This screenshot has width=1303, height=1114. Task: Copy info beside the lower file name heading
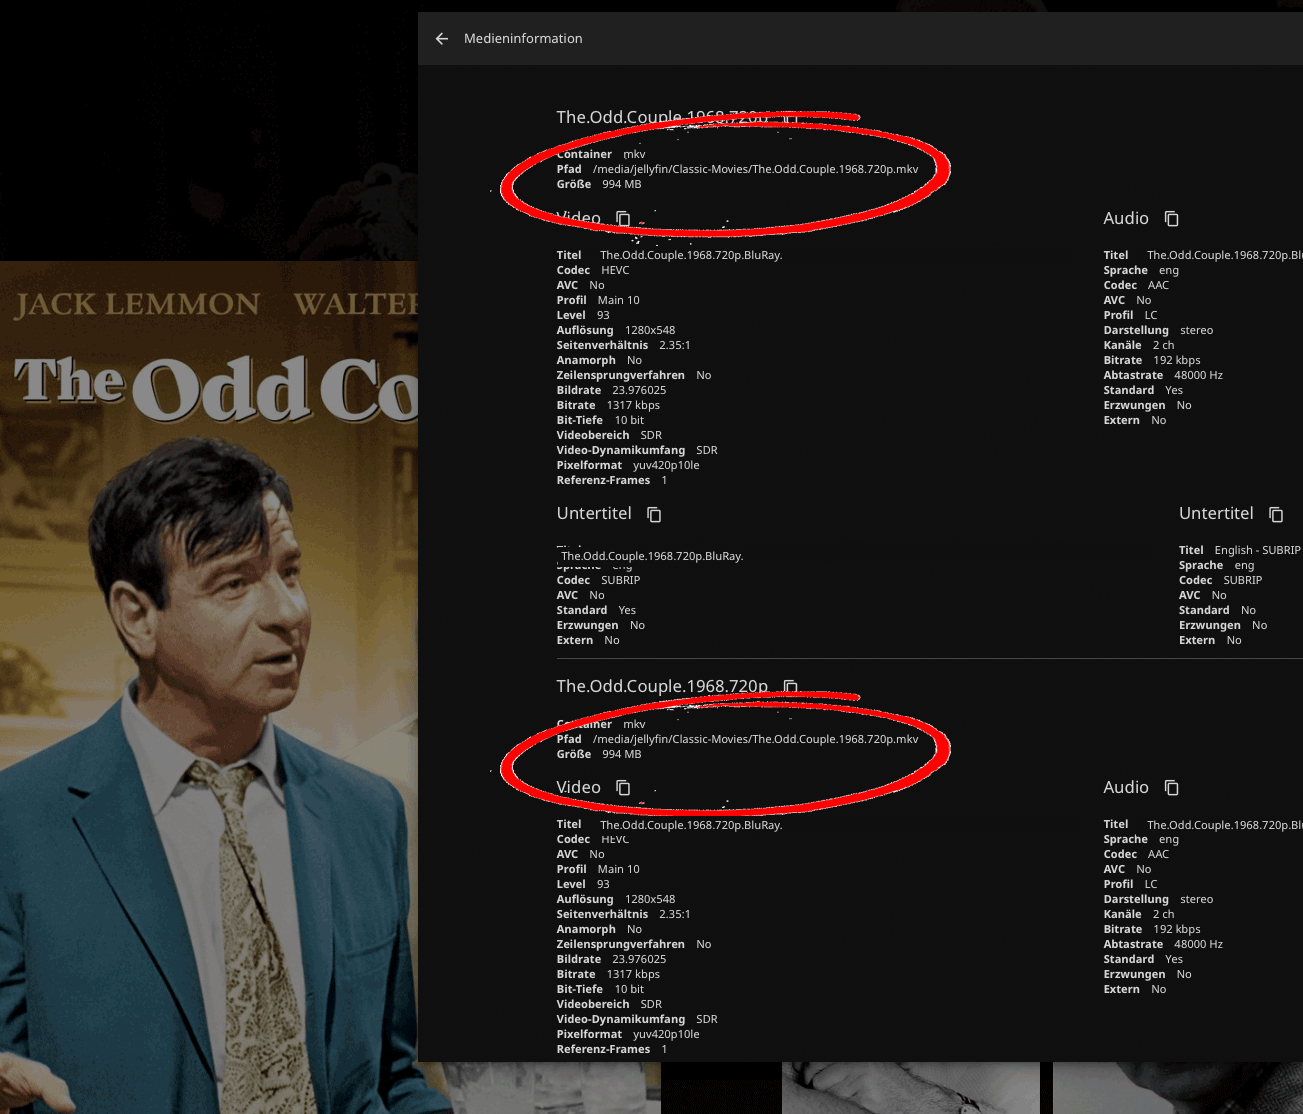pos(790,687)
